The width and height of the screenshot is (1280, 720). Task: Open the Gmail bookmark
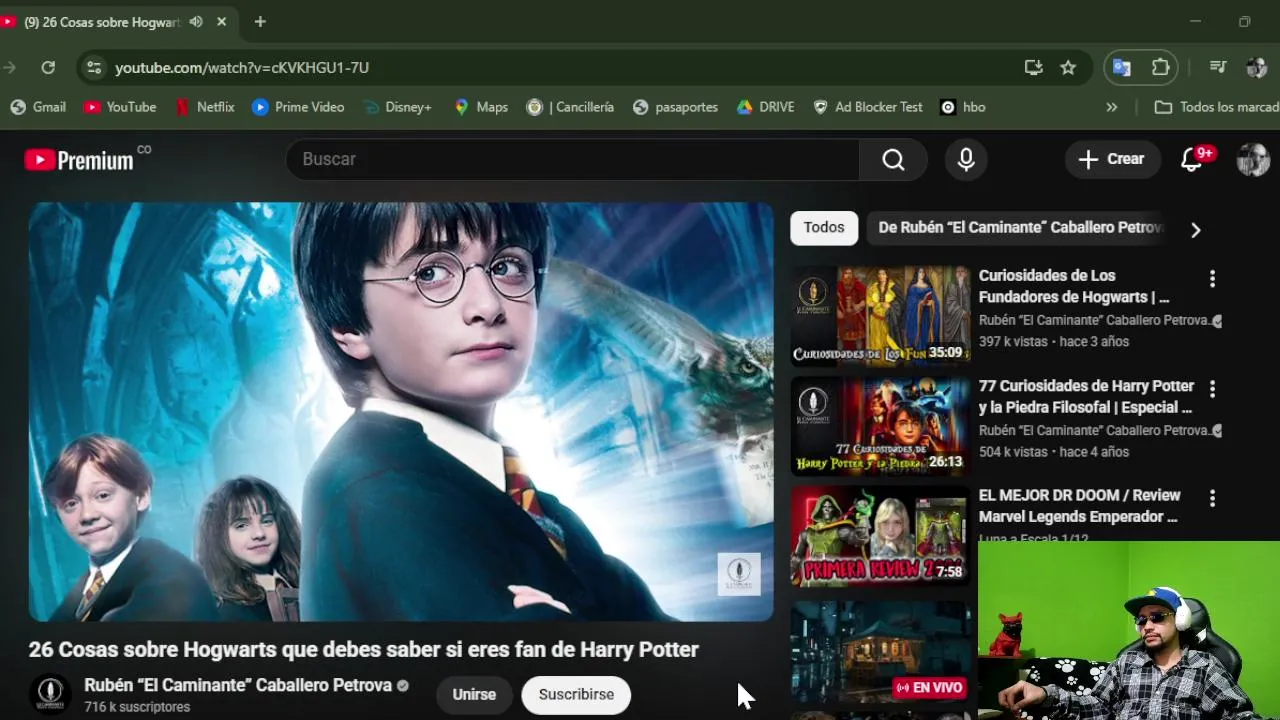[38, 107]
